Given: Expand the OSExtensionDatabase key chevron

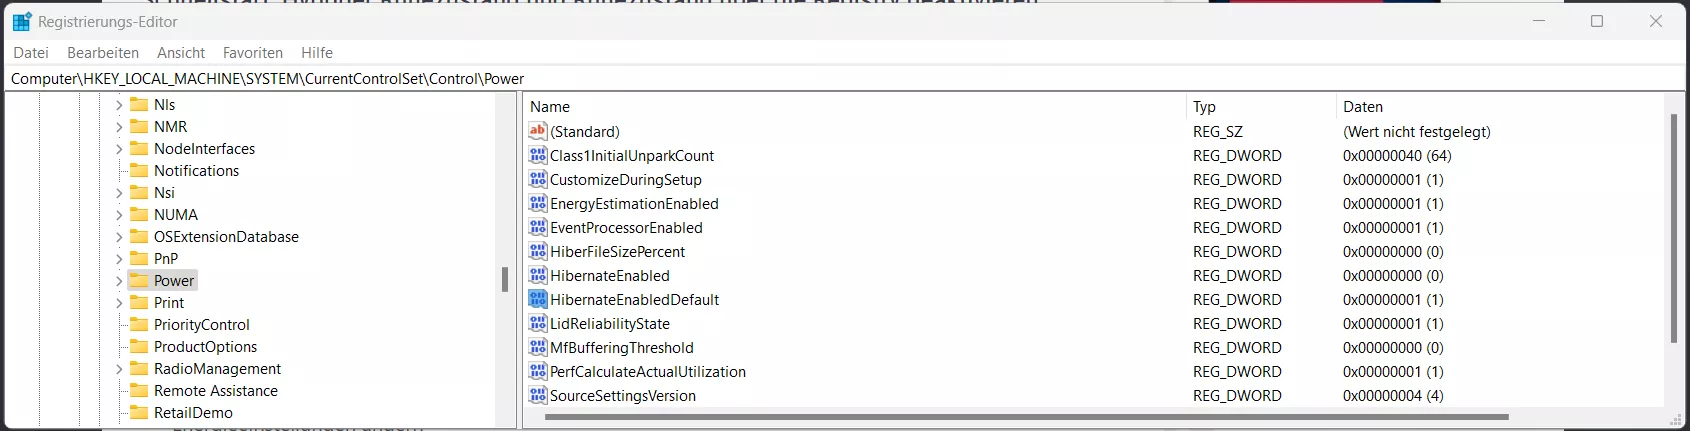Looking at the screenshot, I should (119, 236).
